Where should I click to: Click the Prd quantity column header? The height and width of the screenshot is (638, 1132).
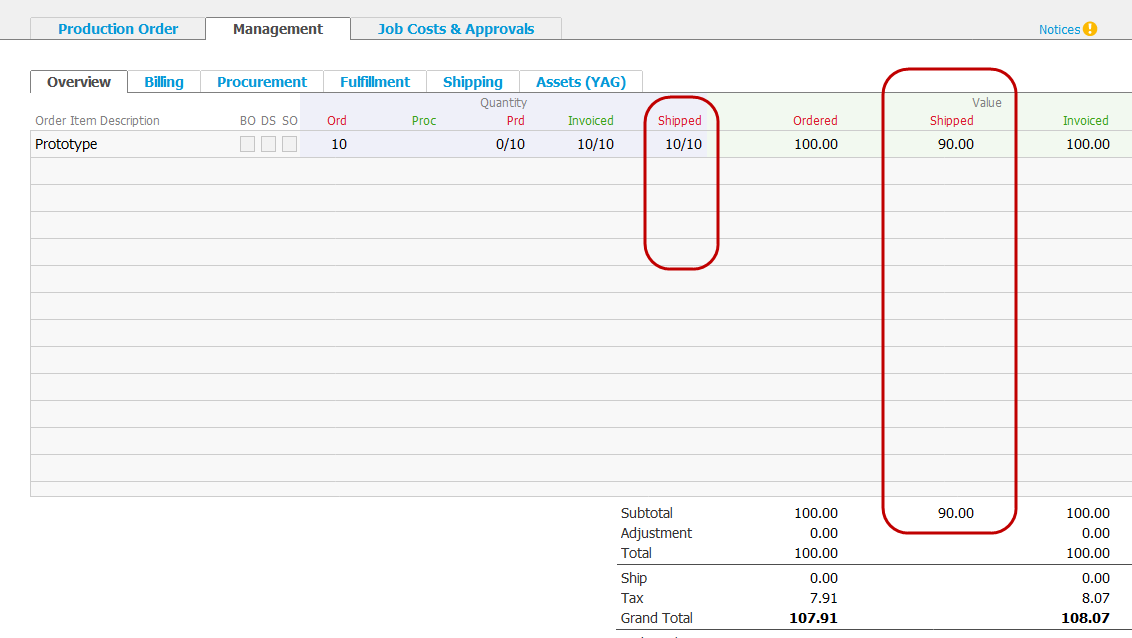click(x=515, y=121)
